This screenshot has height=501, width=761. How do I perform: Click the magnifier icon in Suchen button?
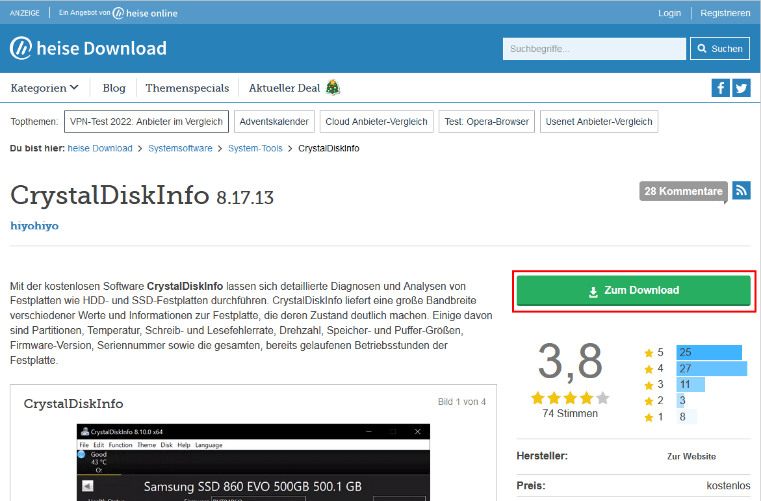click(702, 49)
